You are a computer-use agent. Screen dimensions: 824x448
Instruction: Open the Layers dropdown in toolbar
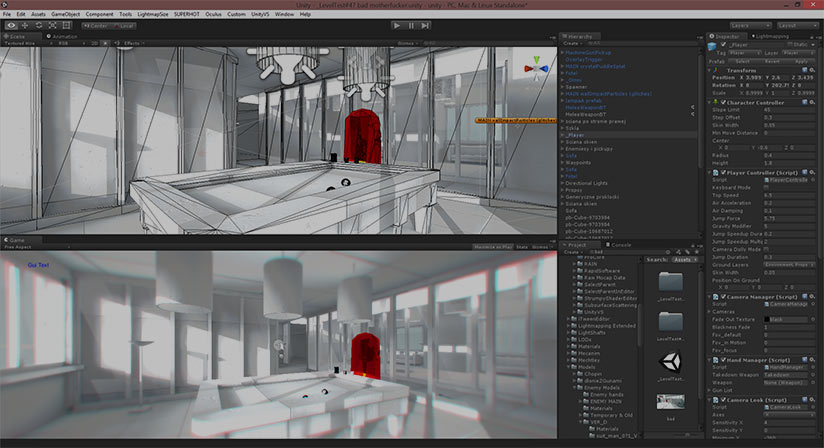pos(750,25)
